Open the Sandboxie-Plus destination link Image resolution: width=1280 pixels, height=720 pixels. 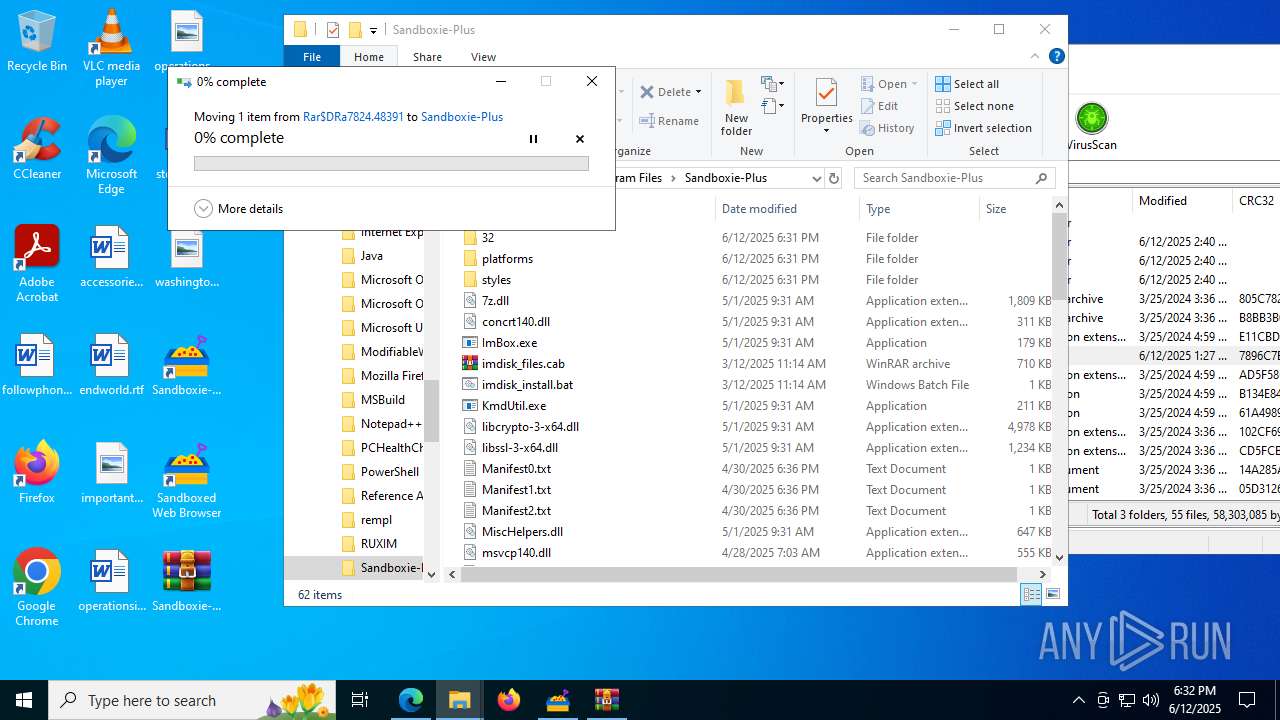pyautogui.click(x=462, y=117)
